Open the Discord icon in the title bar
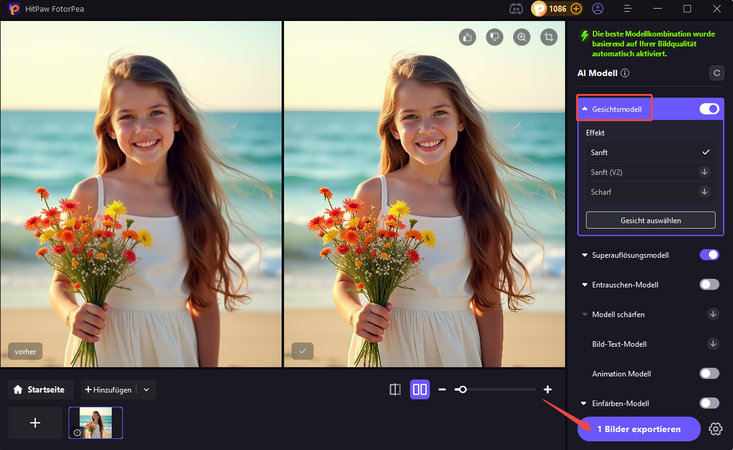 516,9
